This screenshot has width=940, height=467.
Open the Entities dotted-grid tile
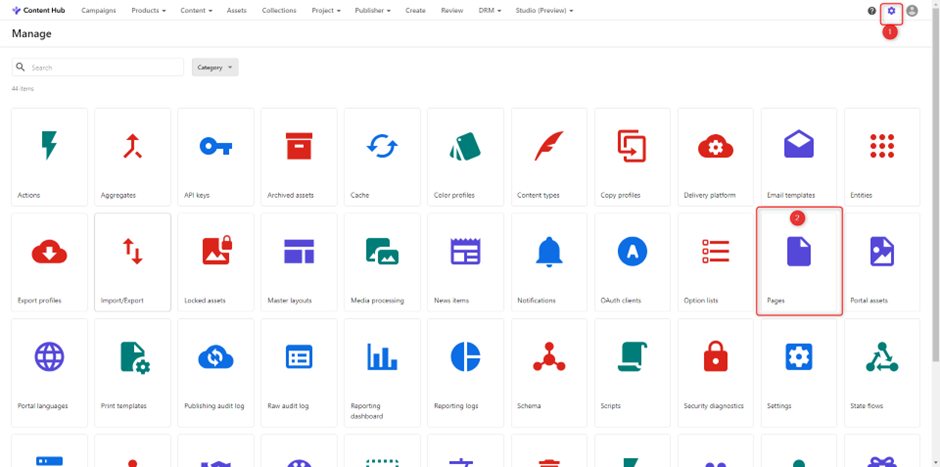point(882,157)
